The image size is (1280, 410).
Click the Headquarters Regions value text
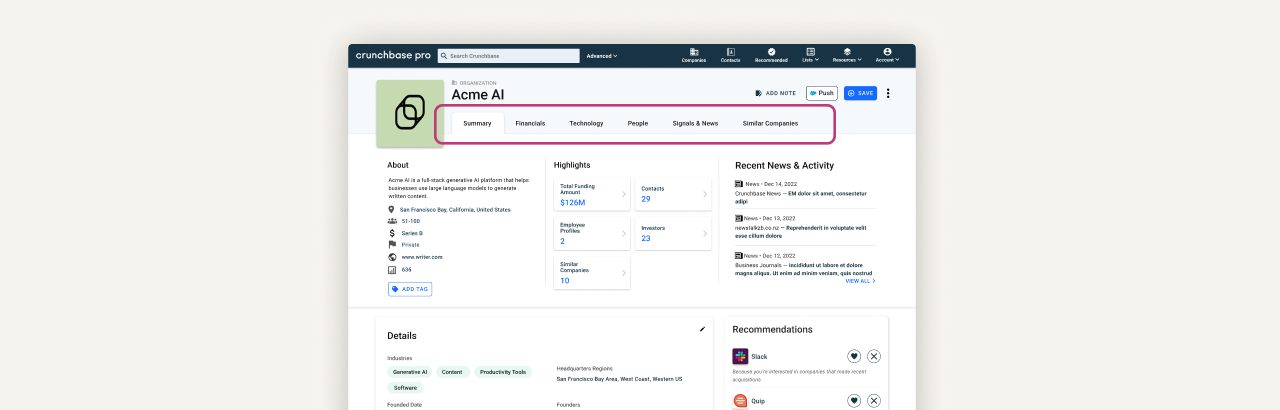point(619,379)
